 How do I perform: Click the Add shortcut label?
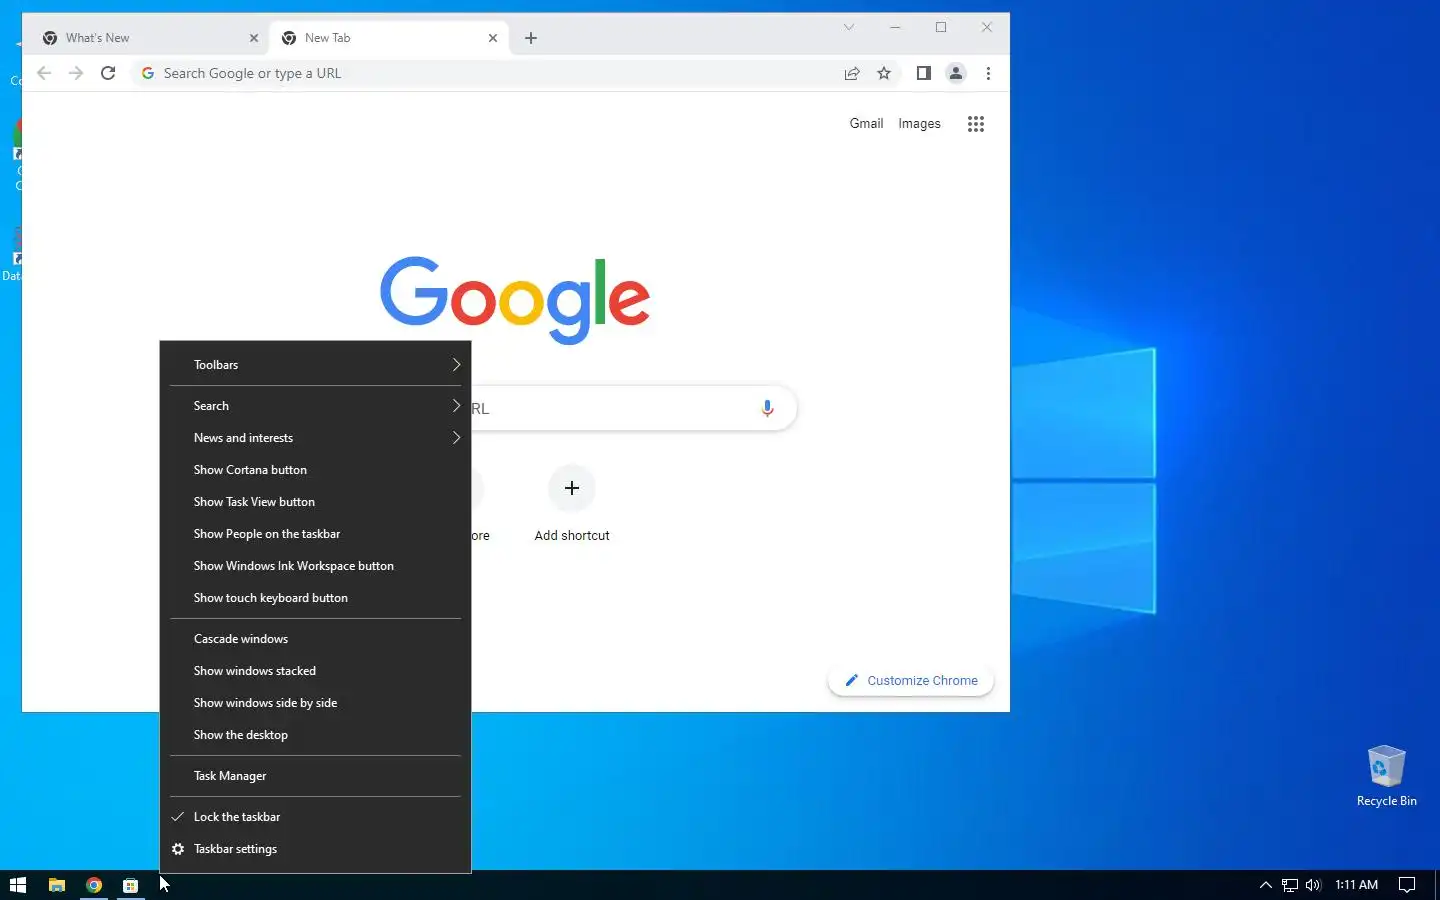click(x=572, y=535)
